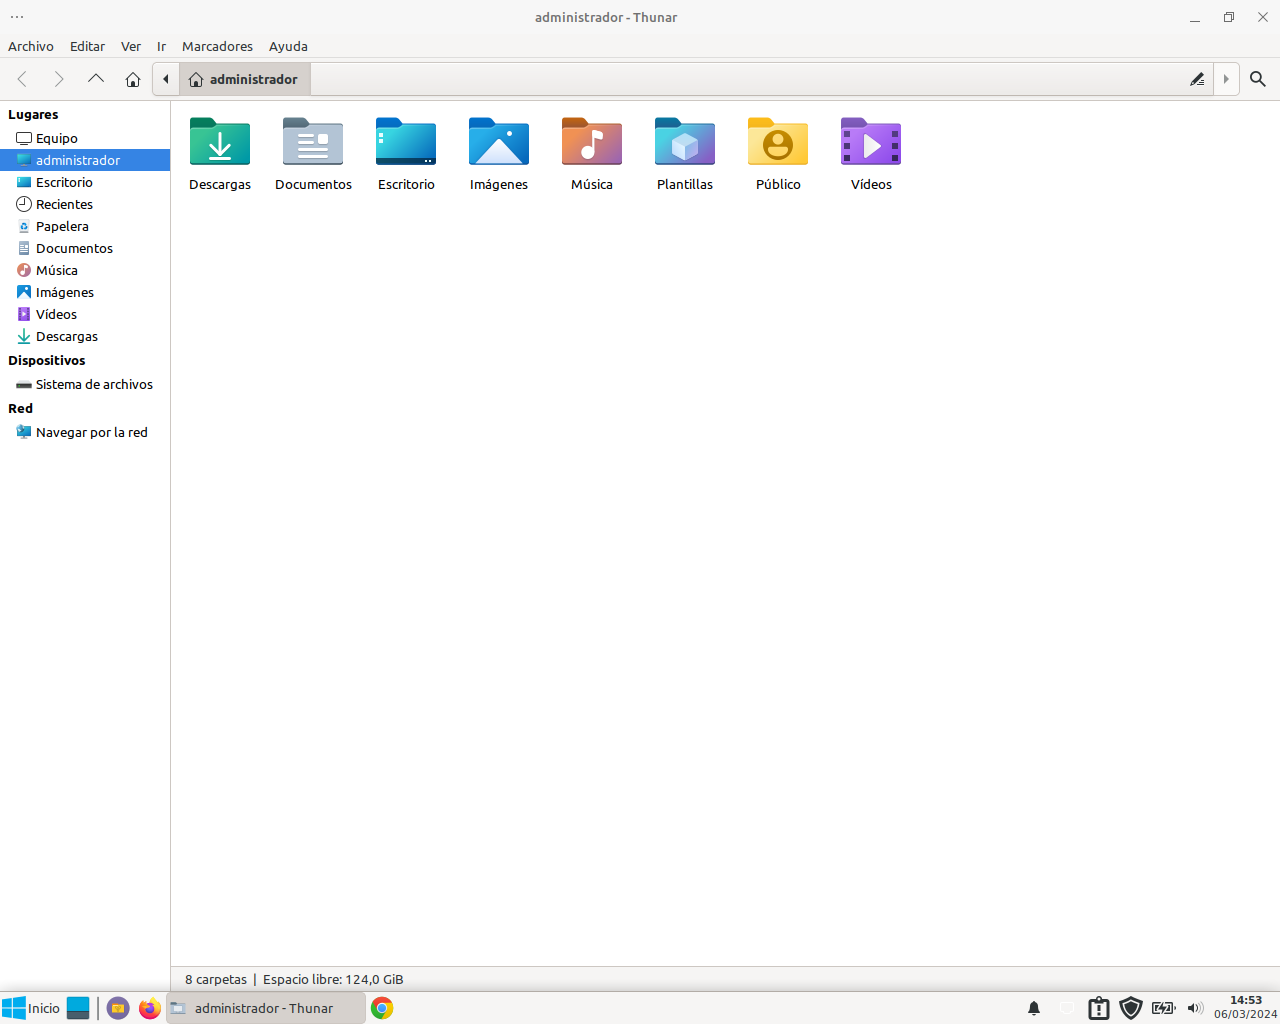Open the window menu ellipsis icon

[x=17, y=17]
